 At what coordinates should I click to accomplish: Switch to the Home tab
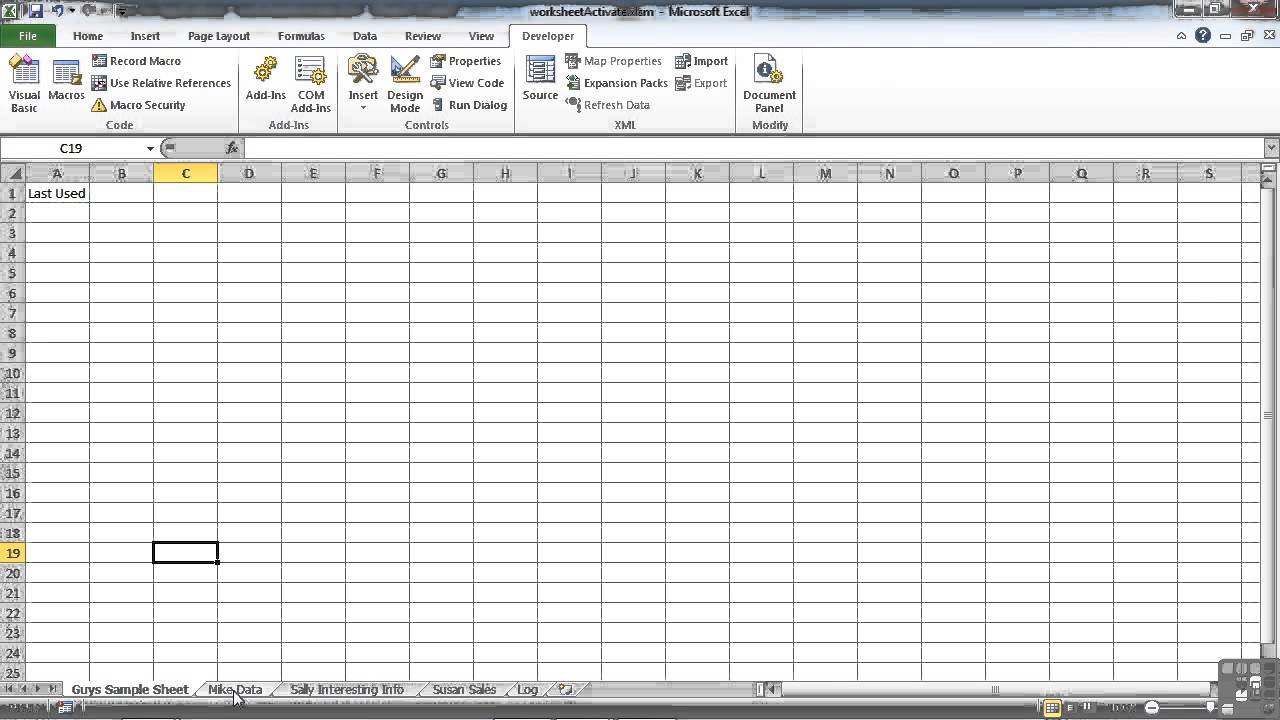[88, 36]
